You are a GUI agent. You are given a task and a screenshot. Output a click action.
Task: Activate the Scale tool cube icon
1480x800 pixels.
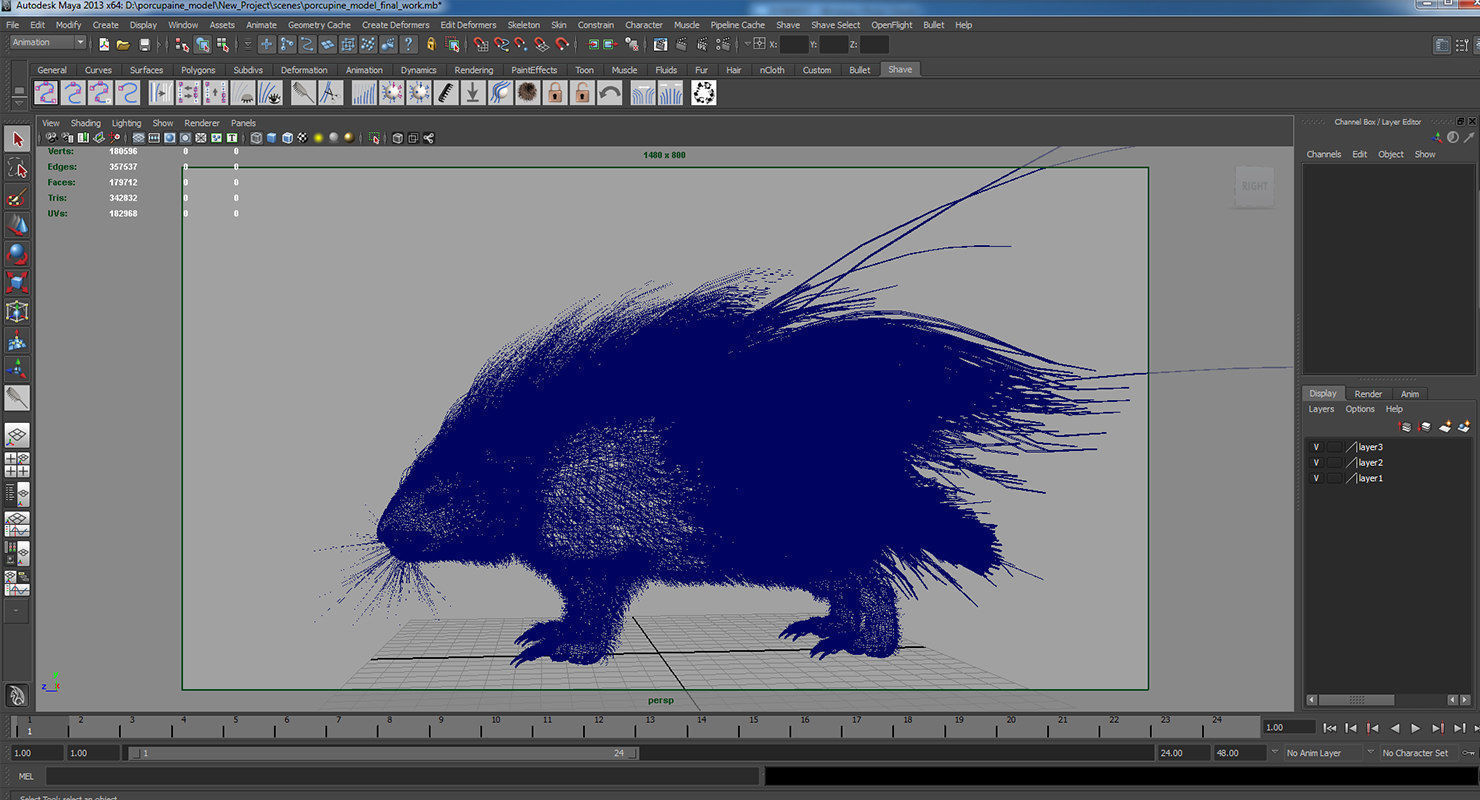(17, 283)
